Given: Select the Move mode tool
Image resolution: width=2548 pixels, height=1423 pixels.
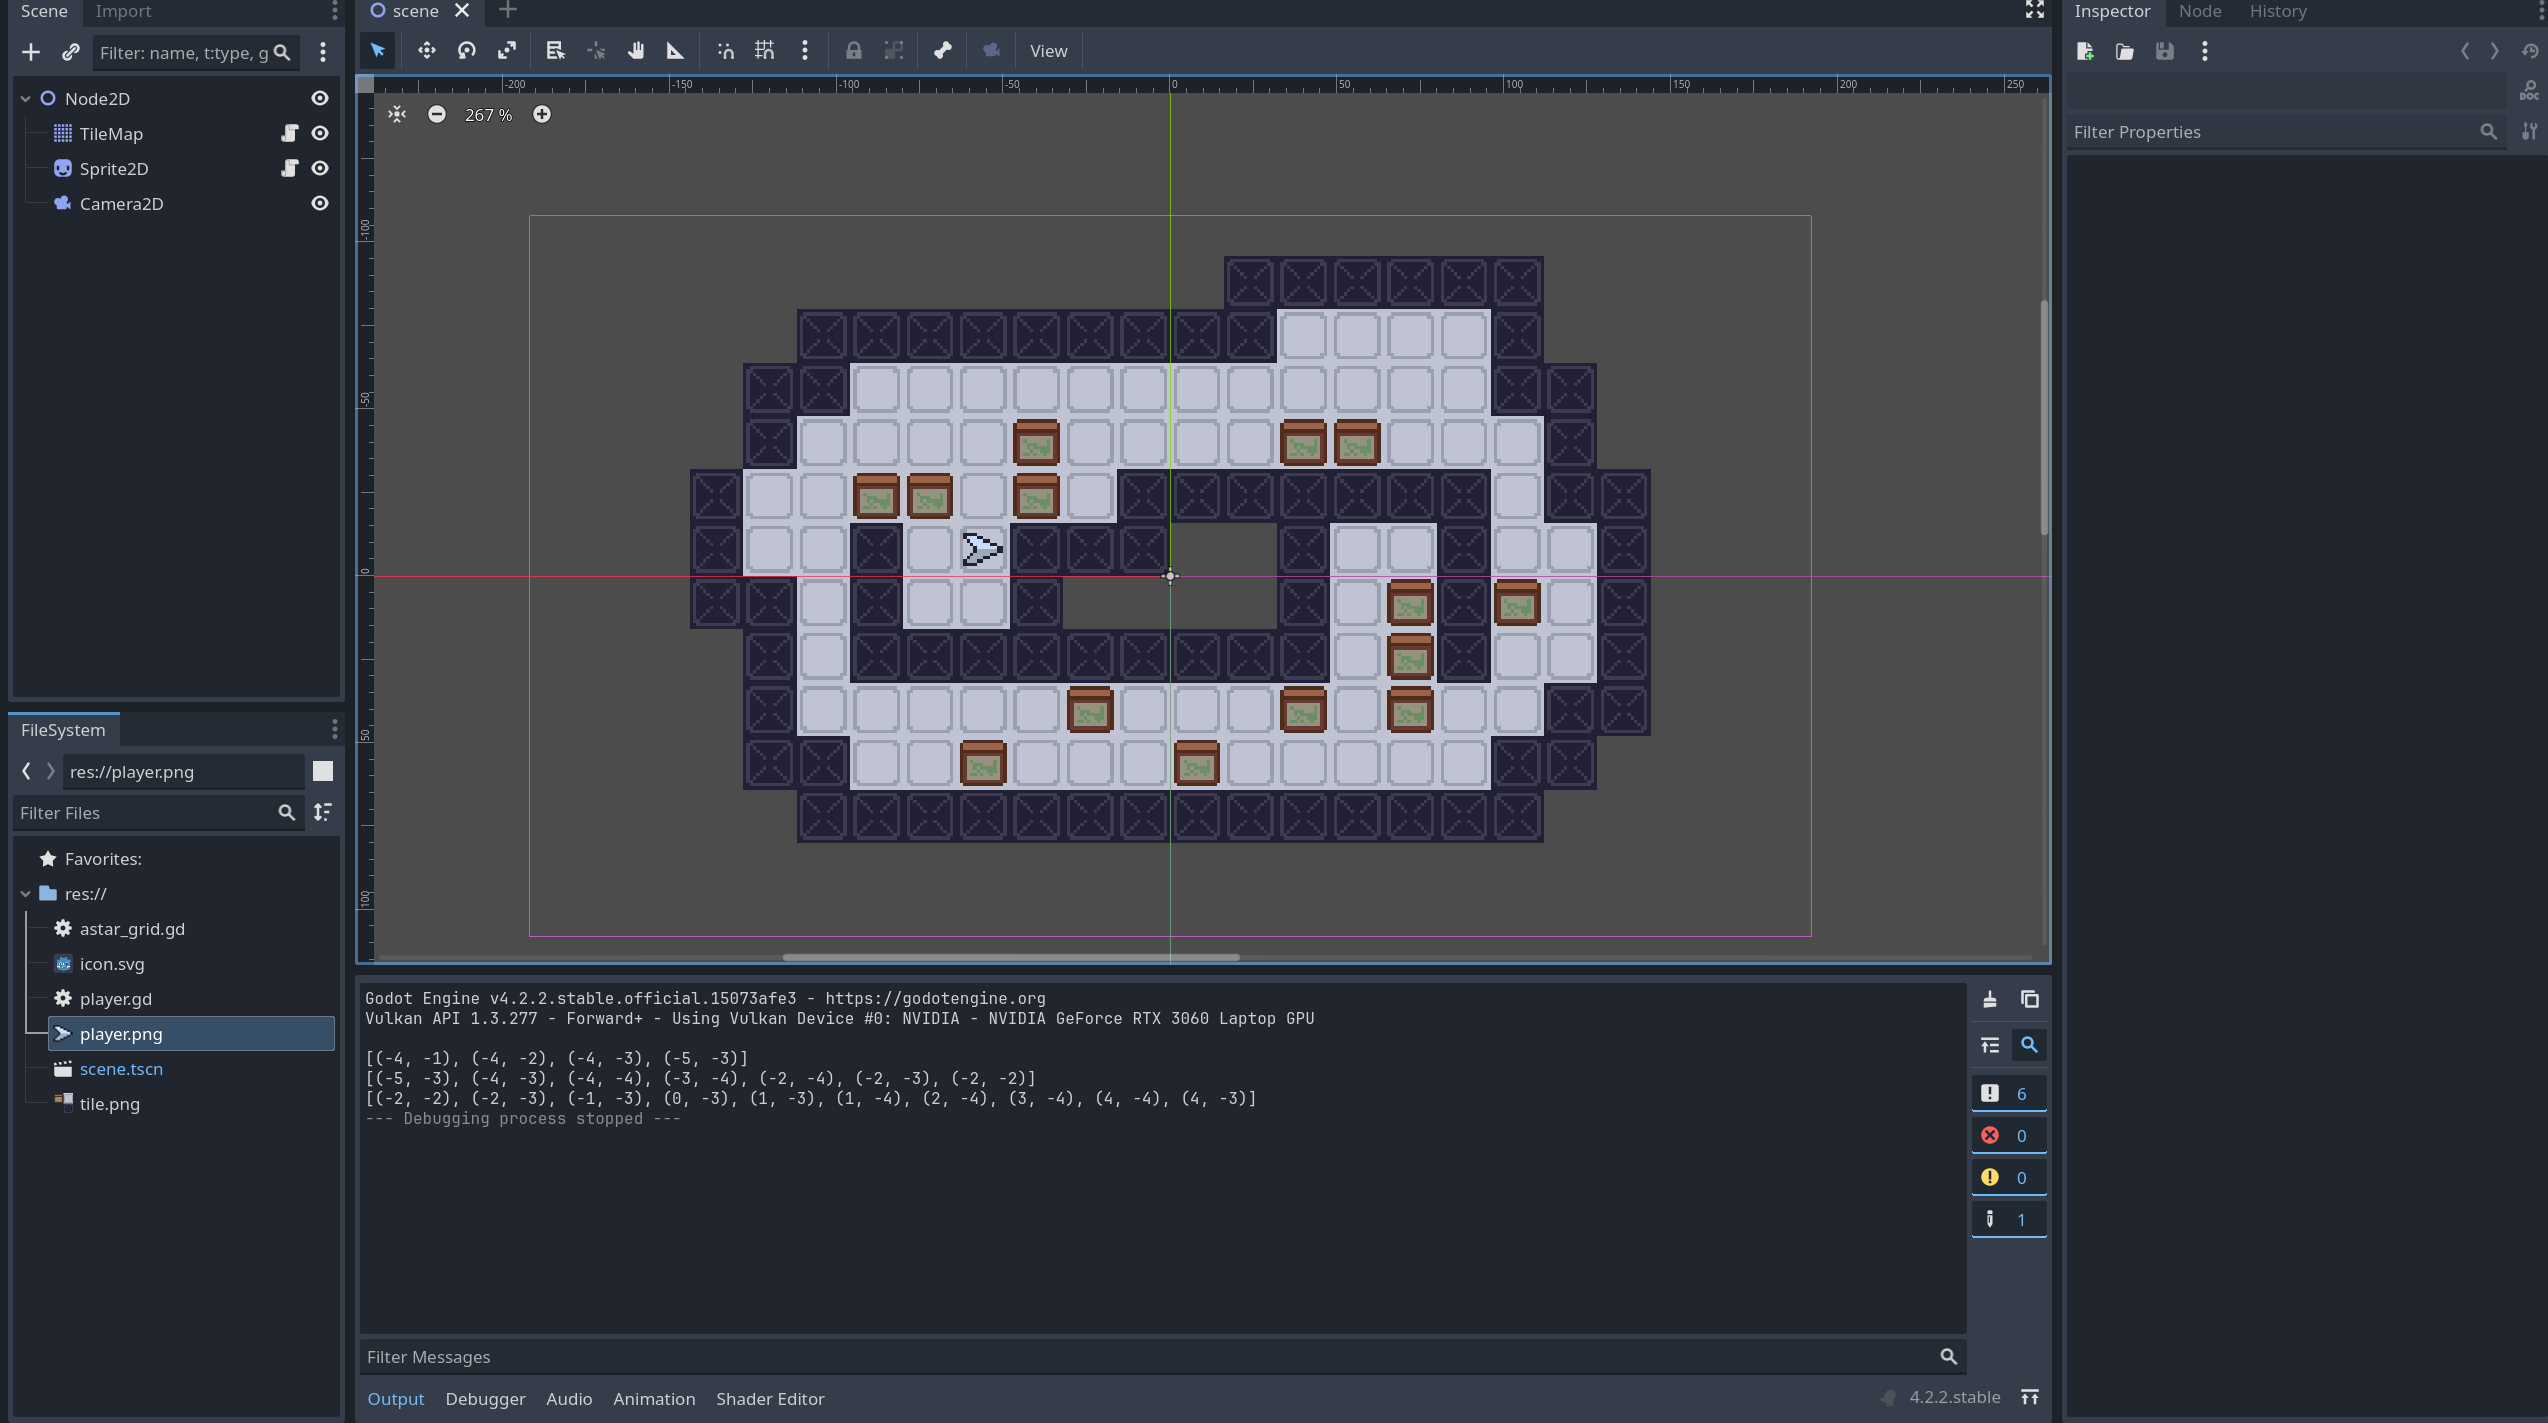Looking at the screenshot, I should (427, 51).
